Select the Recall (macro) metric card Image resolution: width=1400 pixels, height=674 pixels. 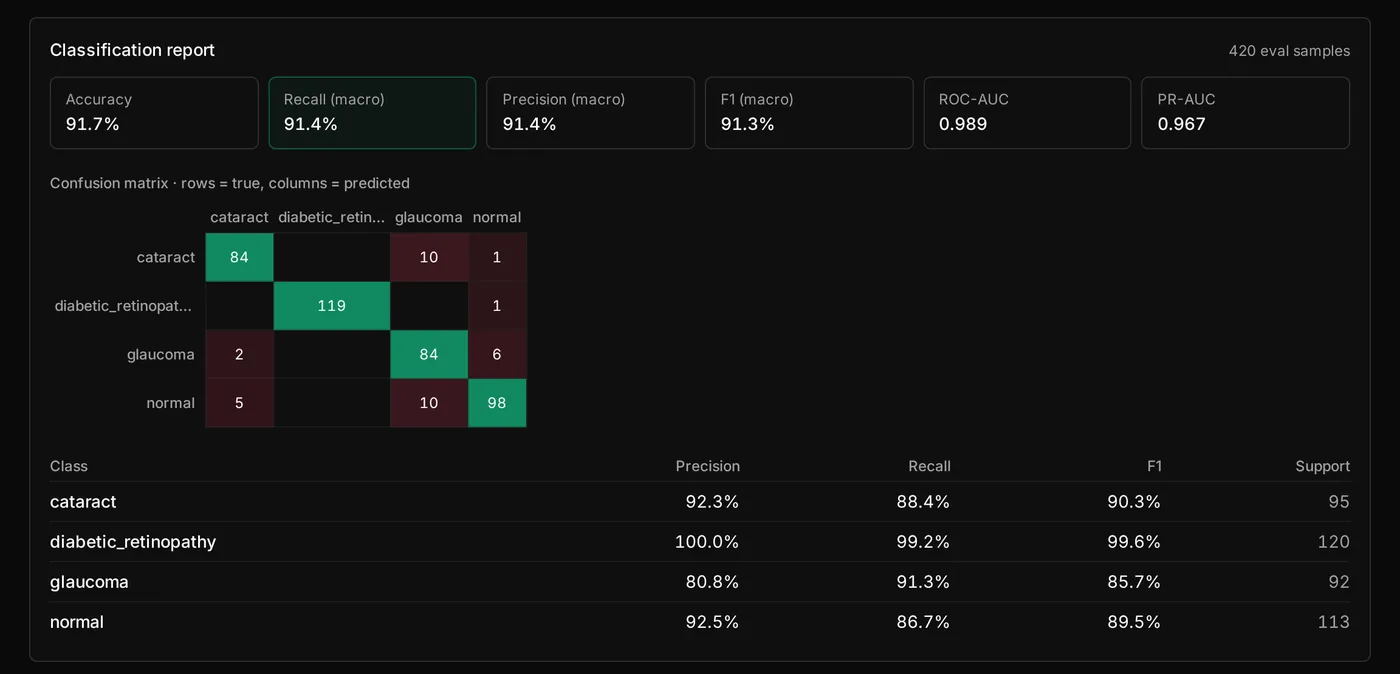(372, 113)
